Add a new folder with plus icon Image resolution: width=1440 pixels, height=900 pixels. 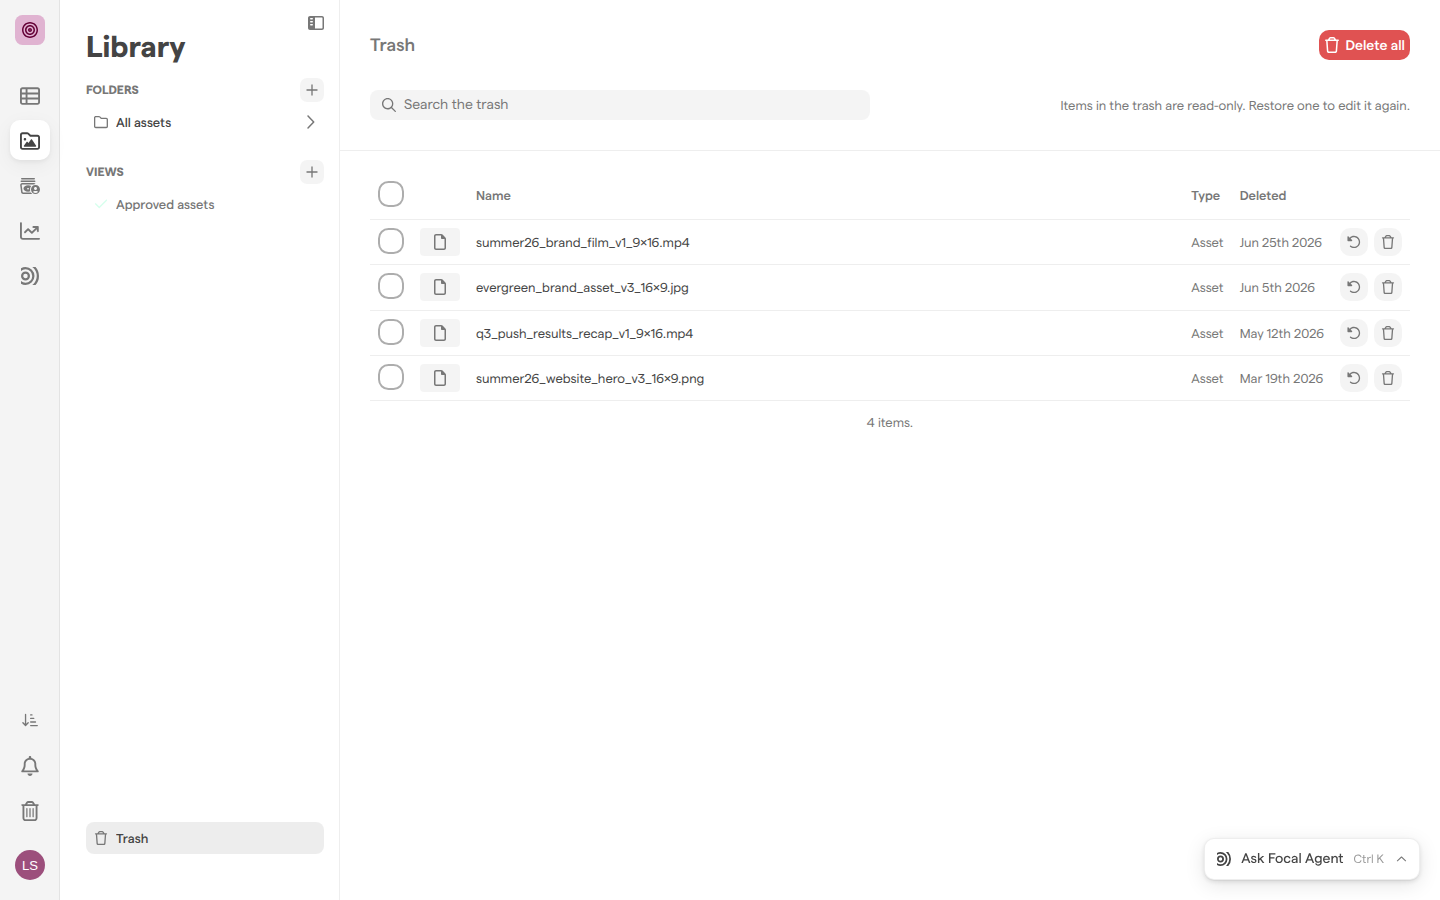point(312,90)
